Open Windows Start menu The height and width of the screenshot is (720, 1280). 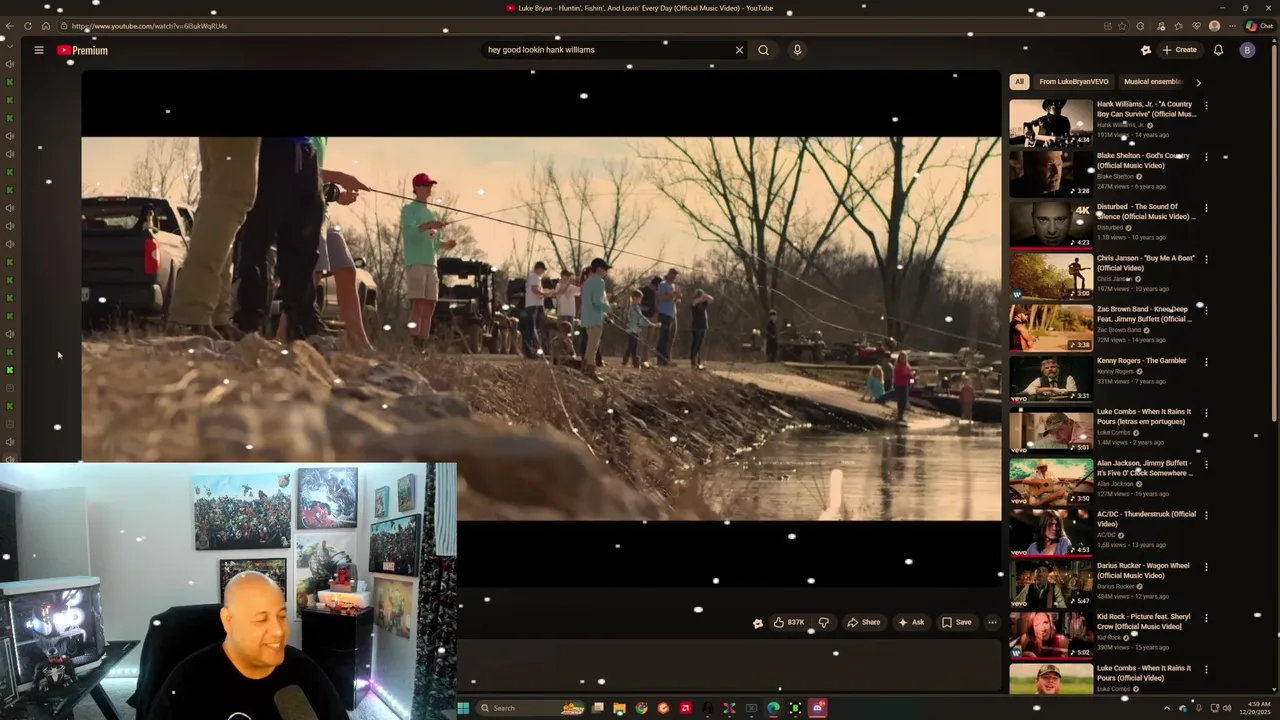tap(463, 708)
